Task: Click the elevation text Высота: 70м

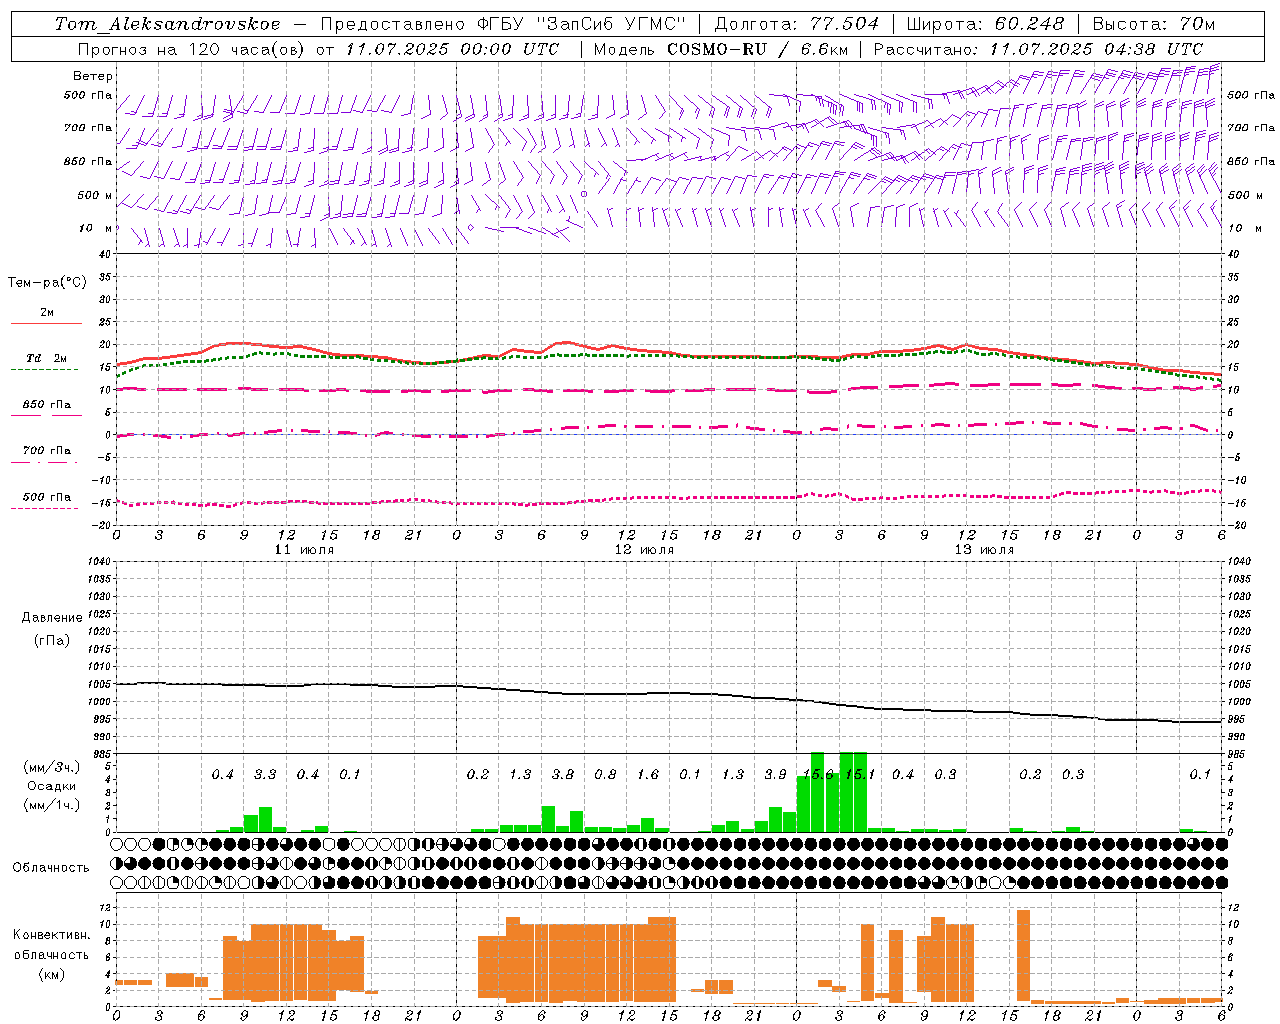Action: pos(1154,24)
